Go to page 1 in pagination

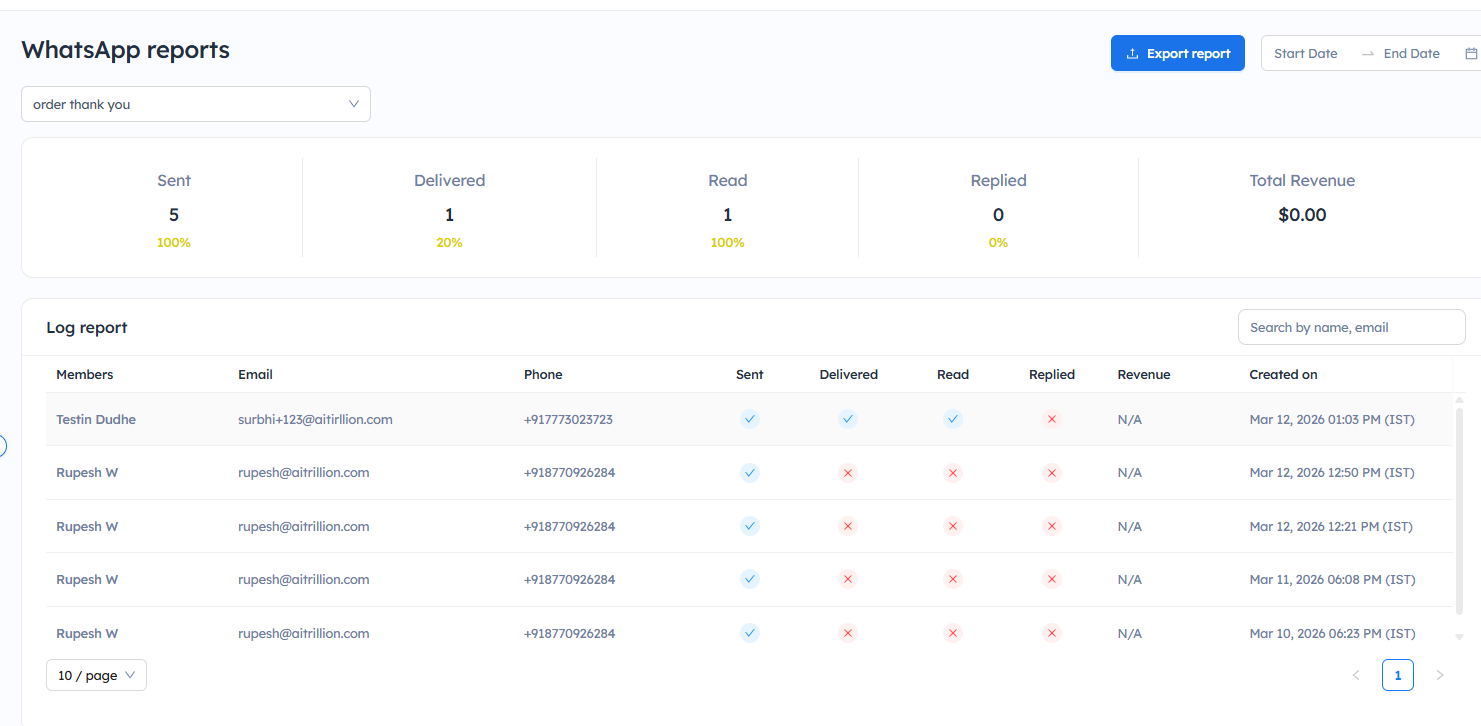pyautogui.click(x=1397, y=676)
